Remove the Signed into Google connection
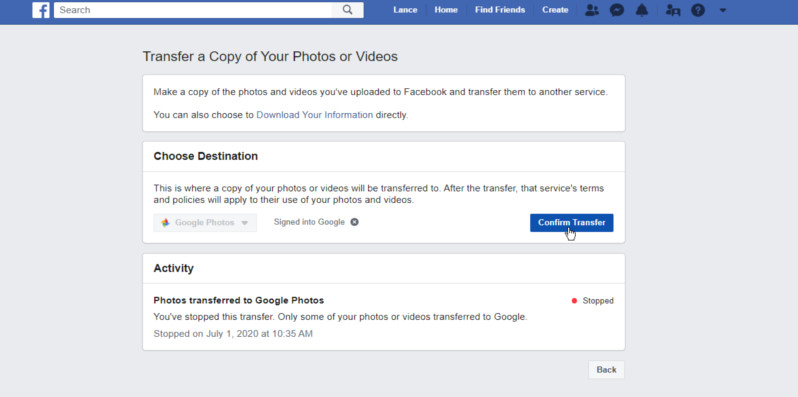Image resolution: width=798 pixels, height=397 pixels. click(x=355, y=222)
